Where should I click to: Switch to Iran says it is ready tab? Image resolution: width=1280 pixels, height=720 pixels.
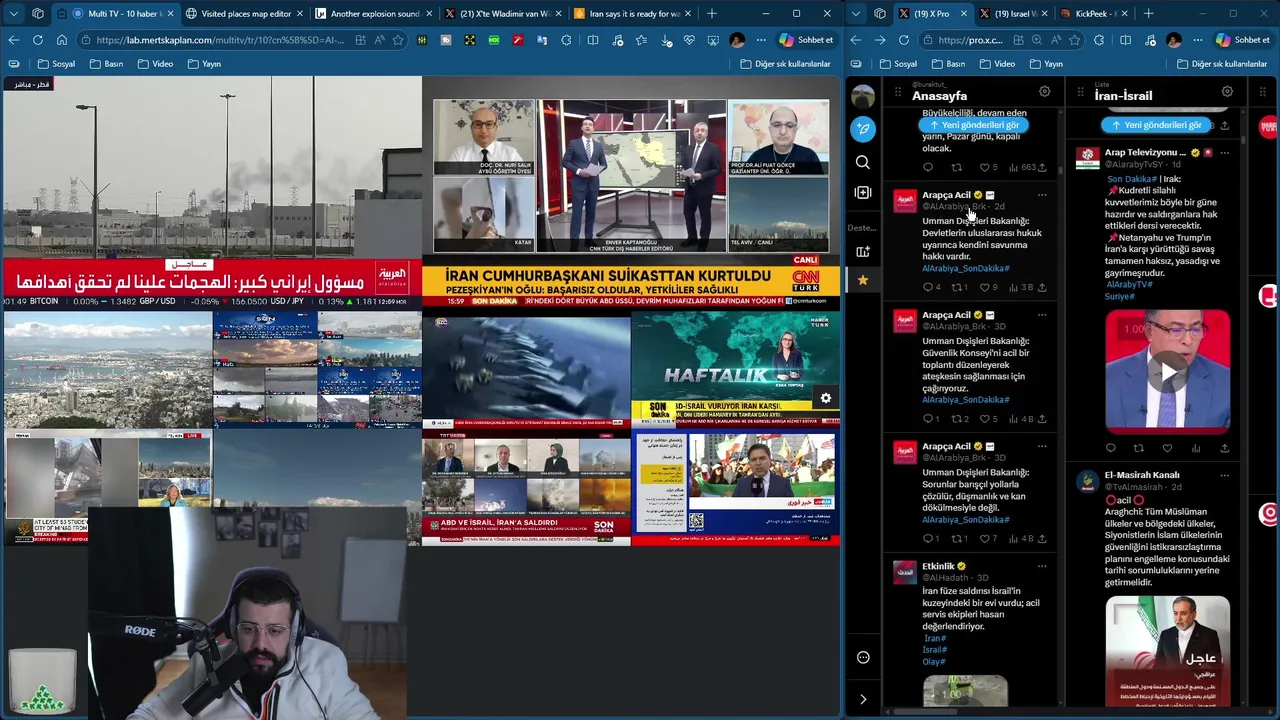pyautogui.click(x=633, y=14)
